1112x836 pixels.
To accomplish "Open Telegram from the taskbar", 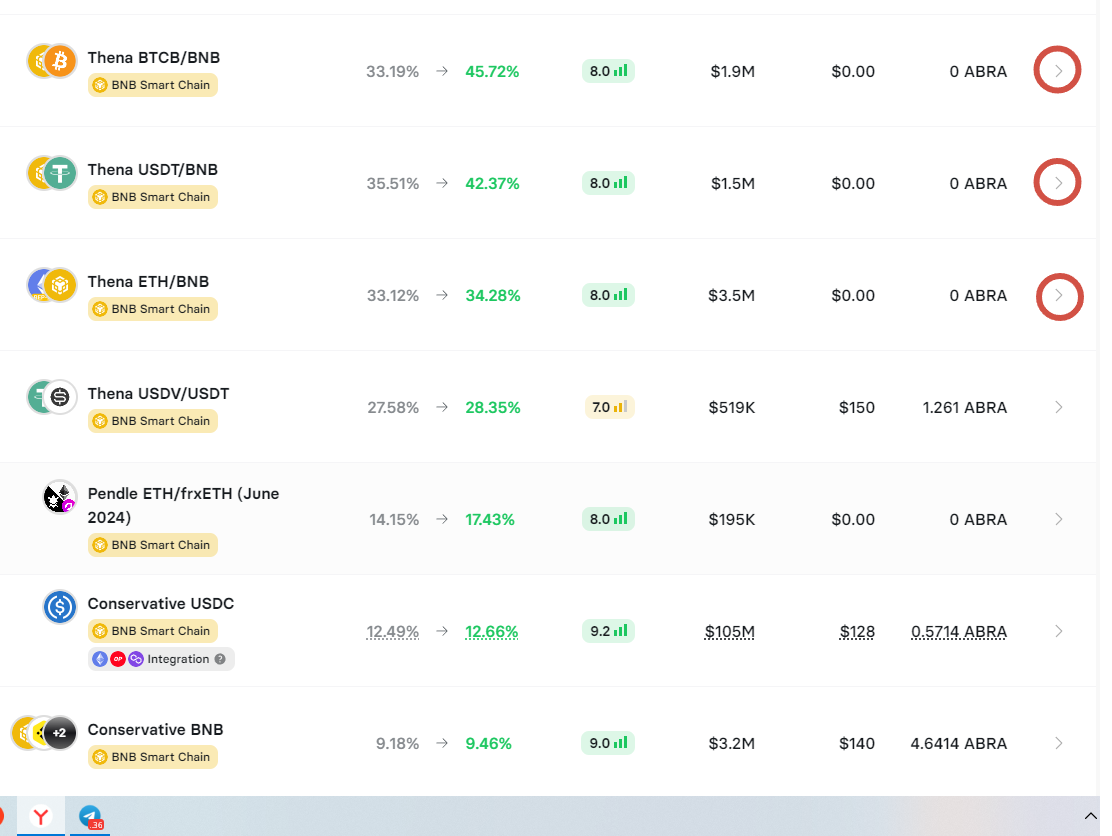I will pyautogui.click(x=90, y=816).
